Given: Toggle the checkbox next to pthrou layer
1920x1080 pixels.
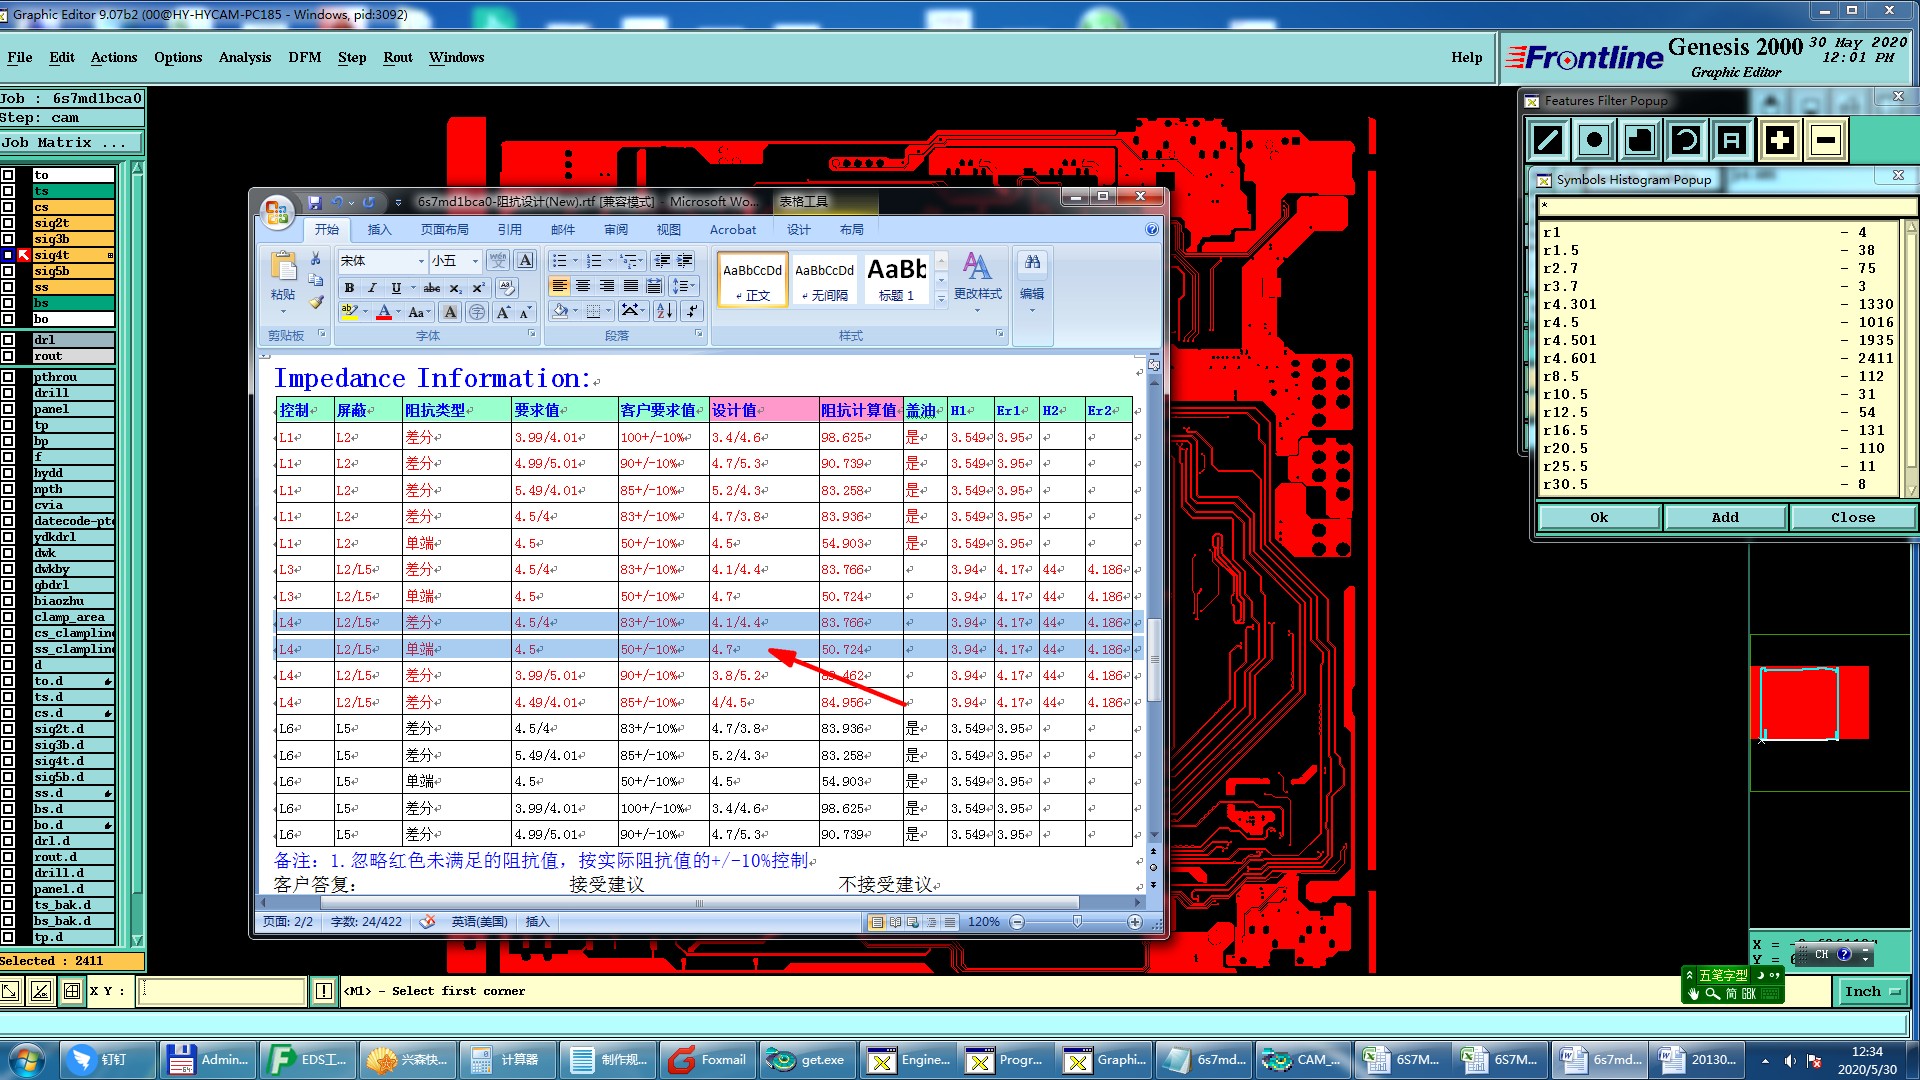Looking at the screenshot, I should (x=8, y=377).
